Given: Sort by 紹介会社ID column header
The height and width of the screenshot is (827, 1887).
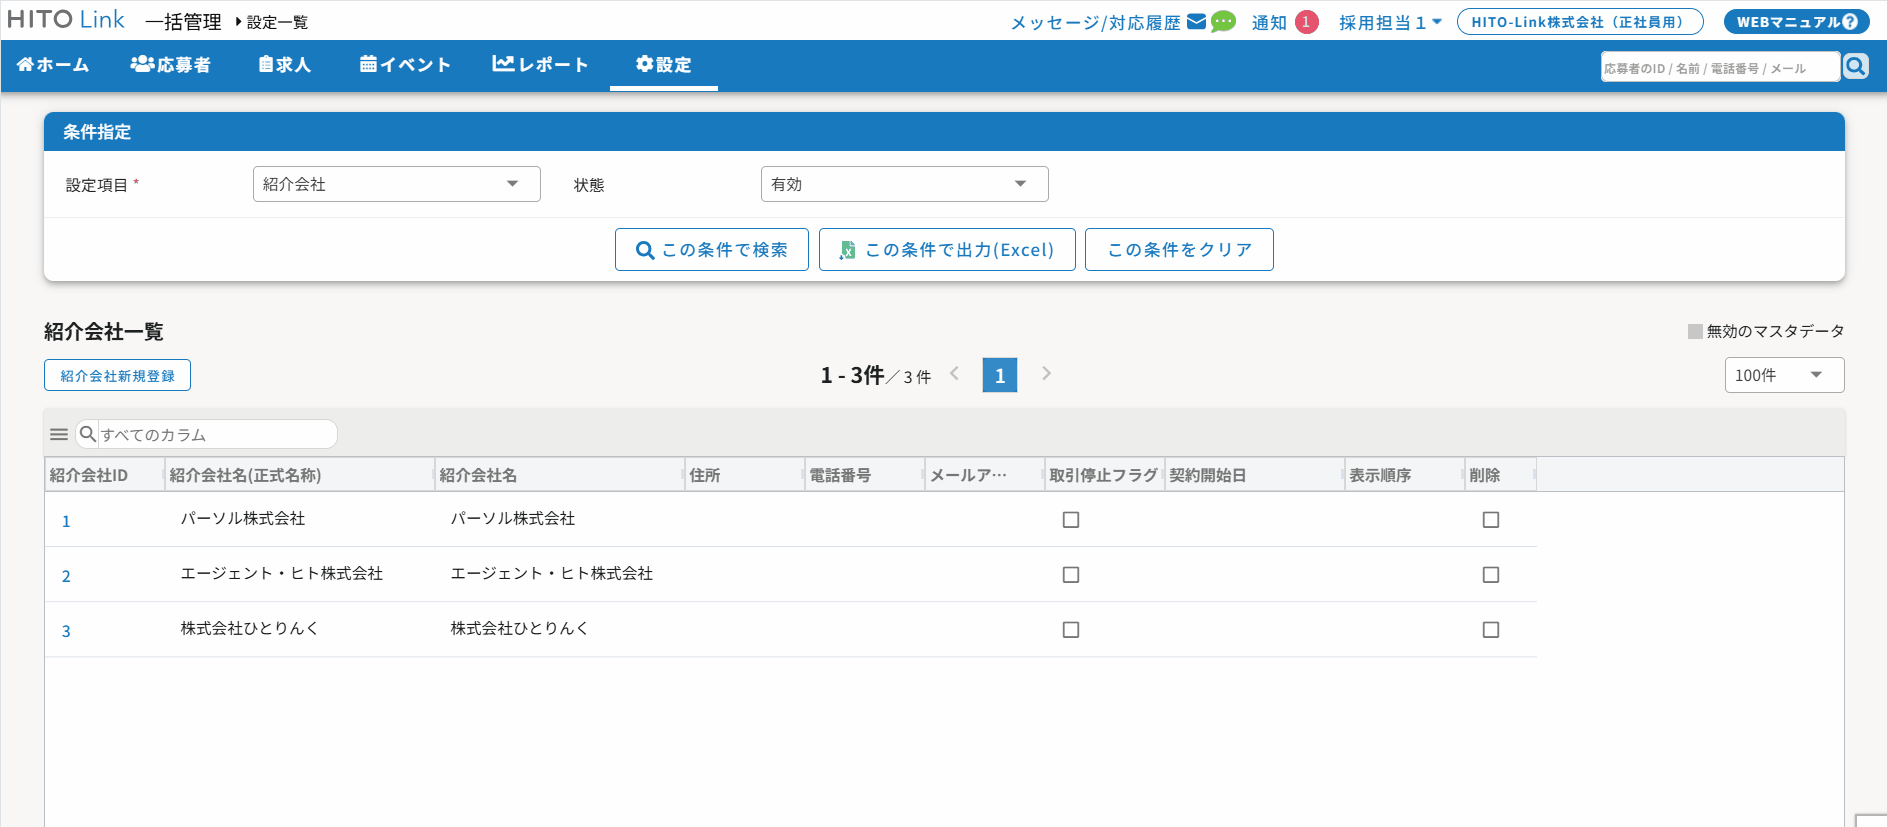Looking at the screenshot, I should click(x=104, y=475).
